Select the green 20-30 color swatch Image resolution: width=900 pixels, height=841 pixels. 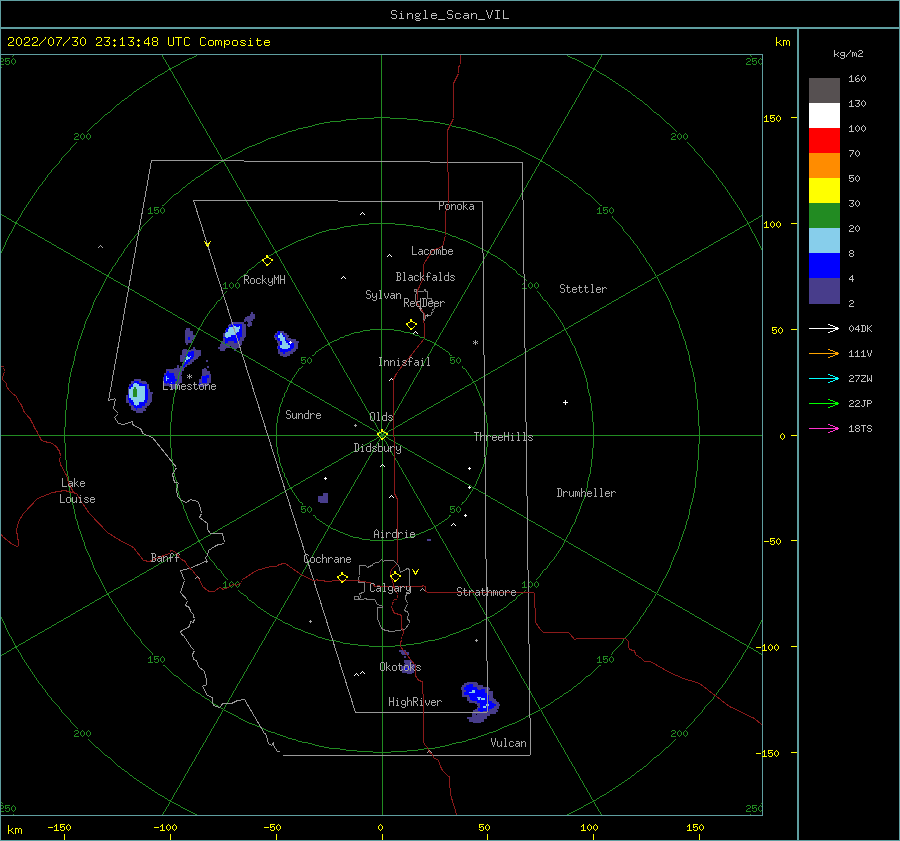[824, 216]
